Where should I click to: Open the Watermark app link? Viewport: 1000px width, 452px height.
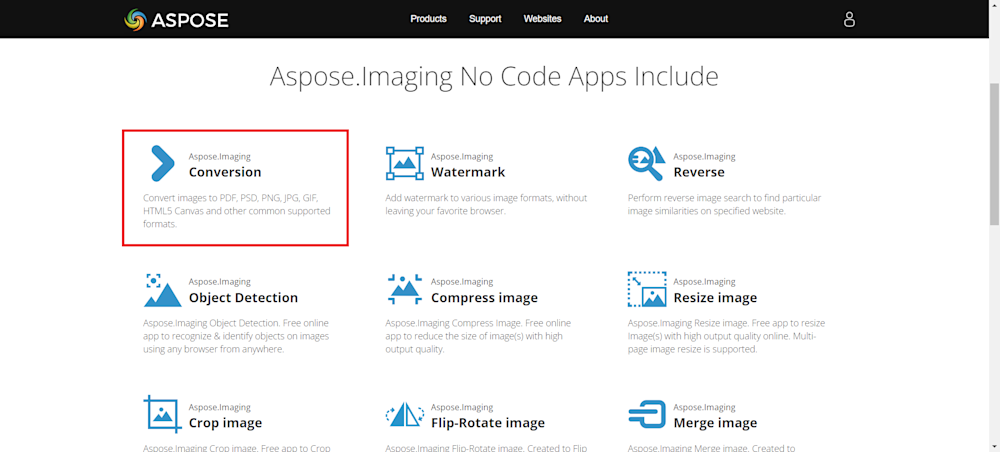point(468,172)
